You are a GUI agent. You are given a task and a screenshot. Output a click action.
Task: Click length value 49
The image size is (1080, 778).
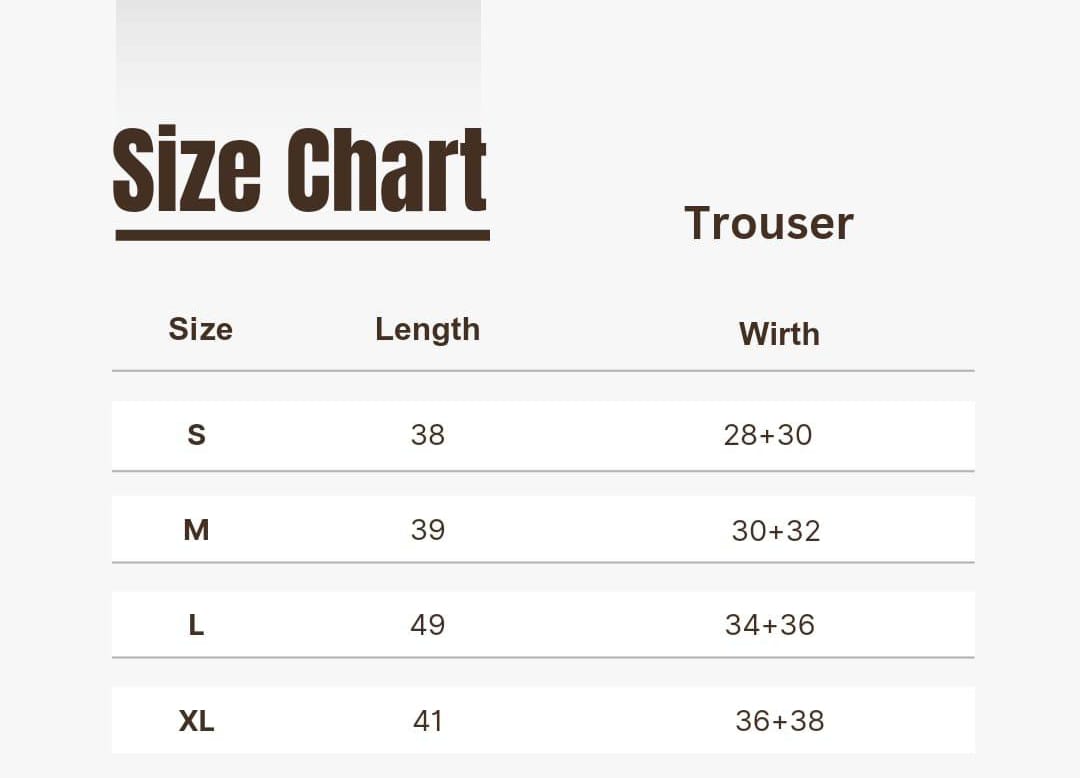tap(428, 625)
